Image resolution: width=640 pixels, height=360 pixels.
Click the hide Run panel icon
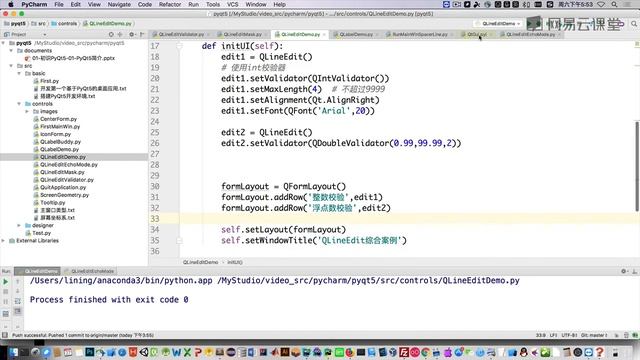coord(634,271)
